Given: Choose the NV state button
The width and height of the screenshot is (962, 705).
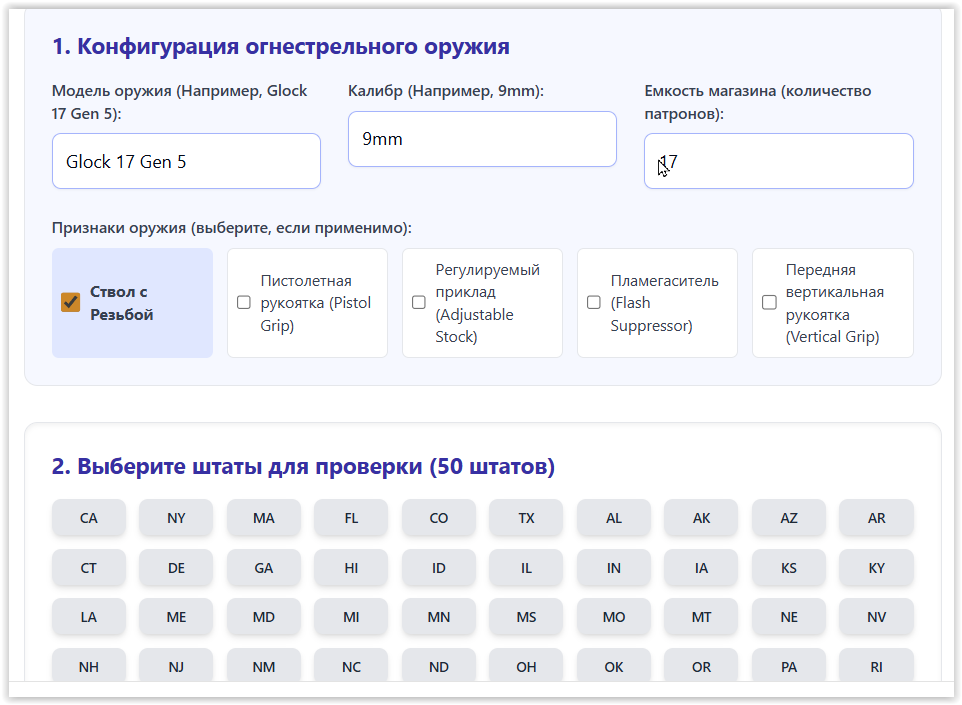Looking at the screenshot, I should click(x=876, y=617).
